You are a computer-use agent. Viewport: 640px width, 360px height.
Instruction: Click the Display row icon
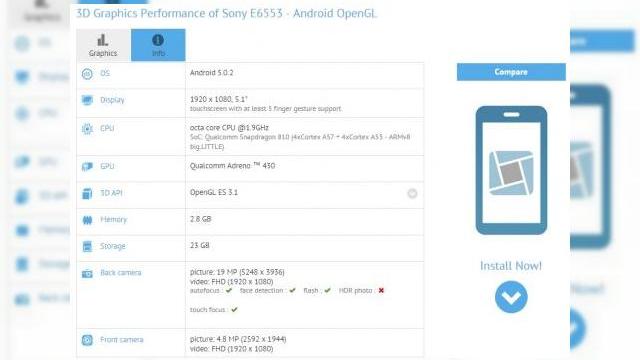[87, 100]
